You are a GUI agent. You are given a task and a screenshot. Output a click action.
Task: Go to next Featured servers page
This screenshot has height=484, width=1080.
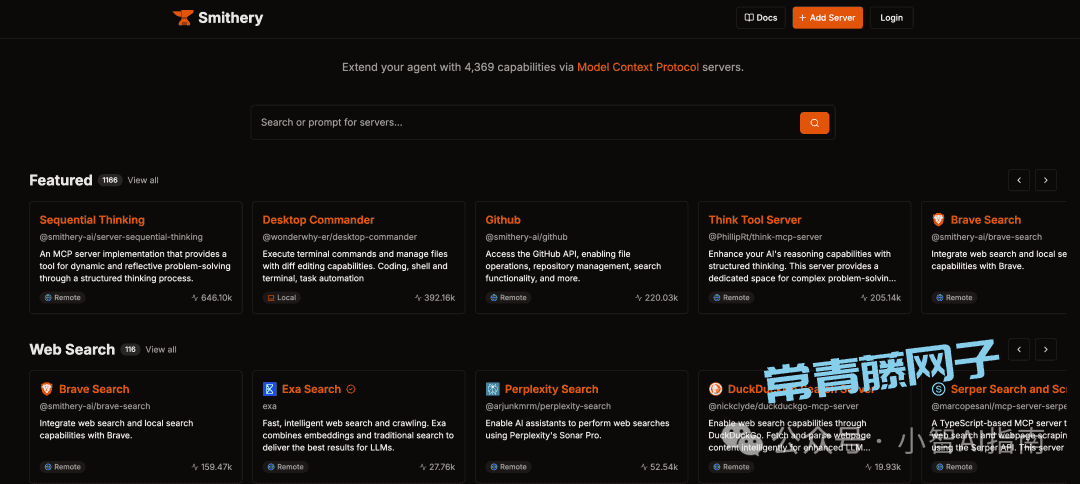(1046, 180)
